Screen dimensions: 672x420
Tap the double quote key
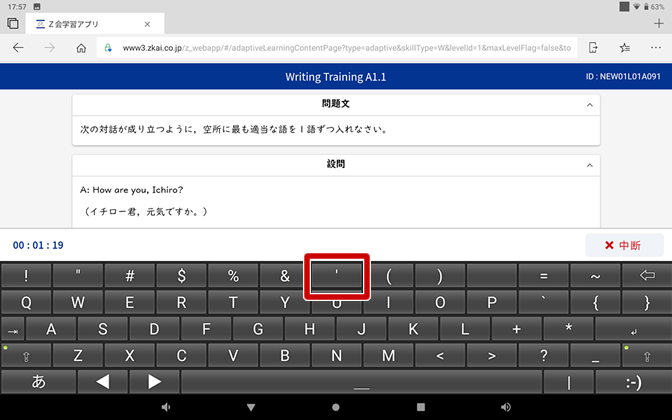click(x=78, y=276)
